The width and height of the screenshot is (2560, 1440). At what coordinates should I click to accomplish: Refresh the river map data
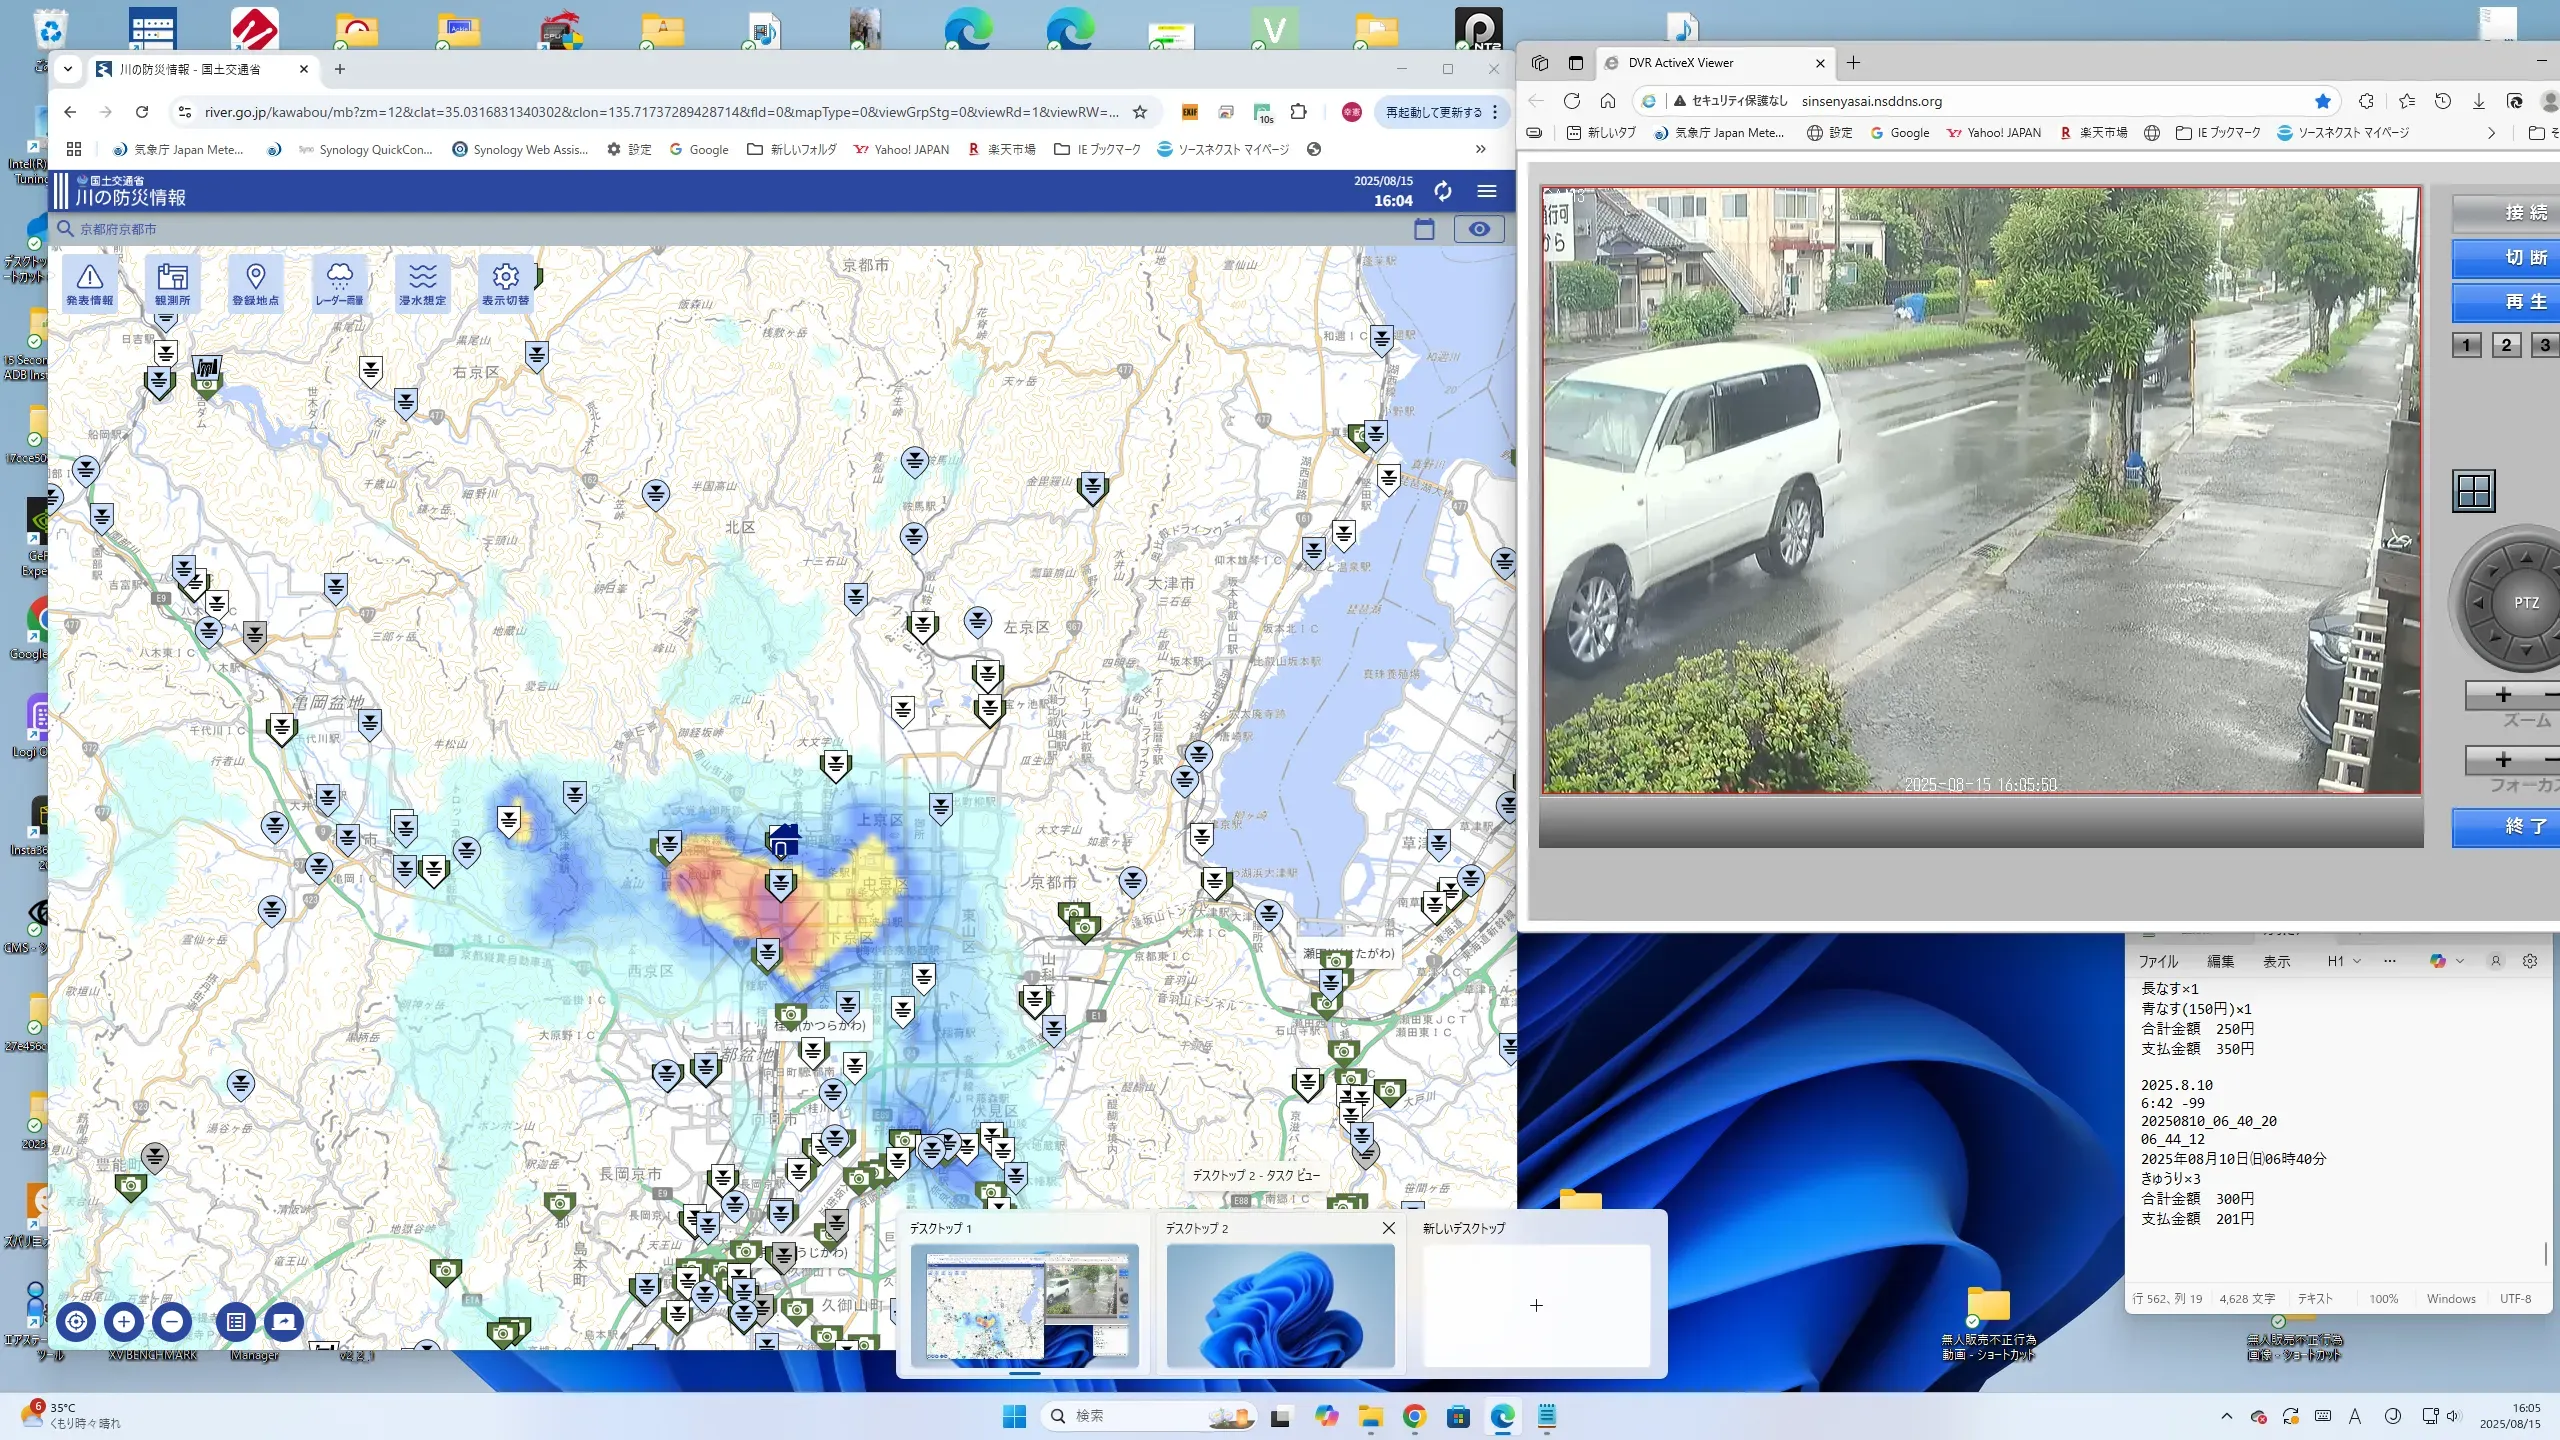click(x=1442, y=191)
